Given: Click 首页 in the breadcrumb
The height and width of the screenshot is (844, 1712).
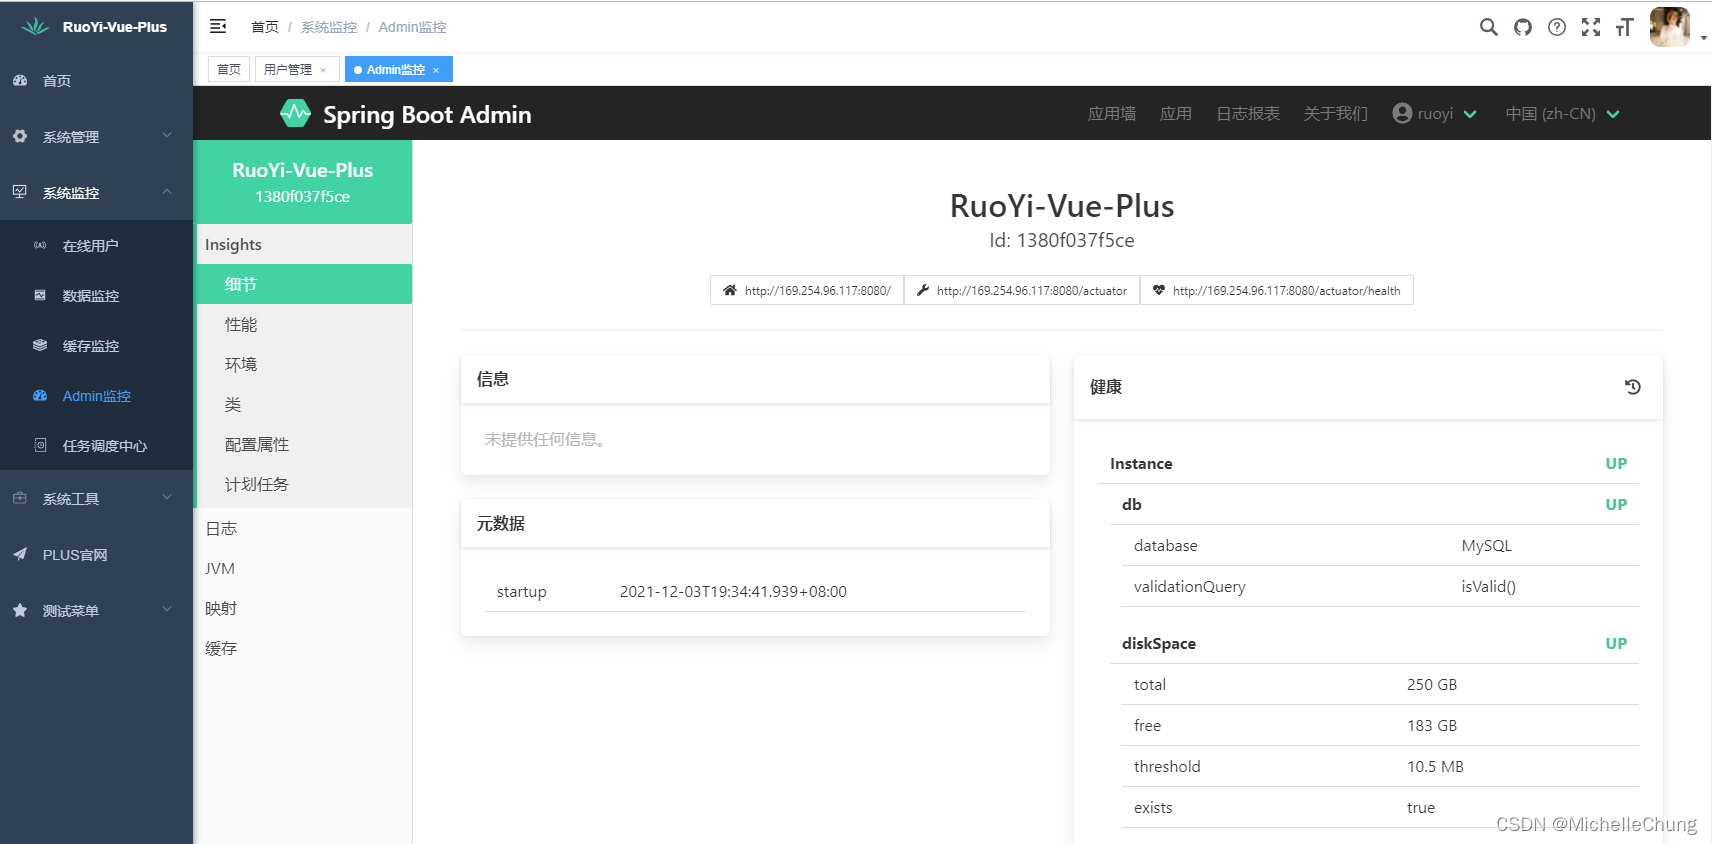Looking at the screenshot, I should pyautogui.click(x=265, y=27).
